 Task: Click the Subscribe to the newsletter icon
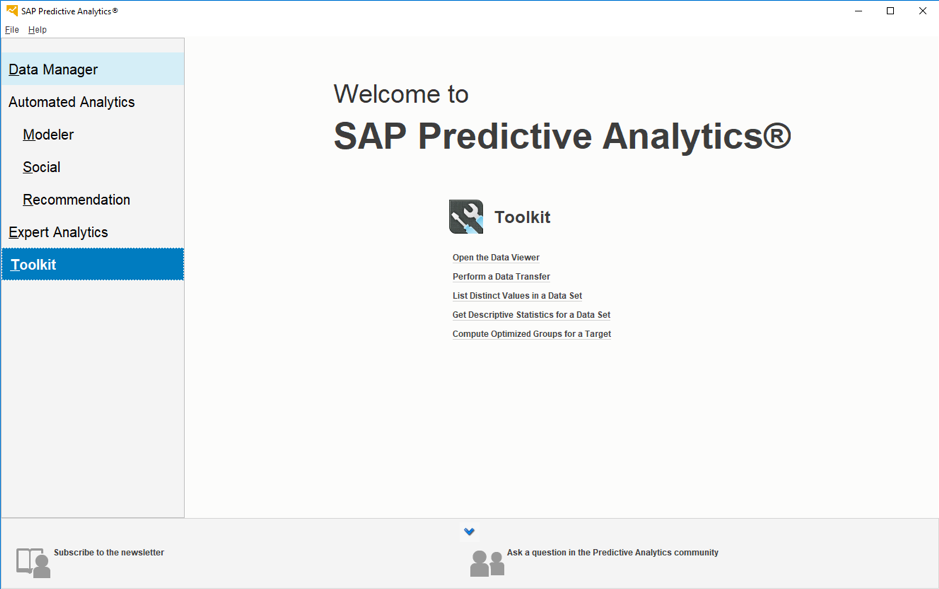(x=34, y=562)
